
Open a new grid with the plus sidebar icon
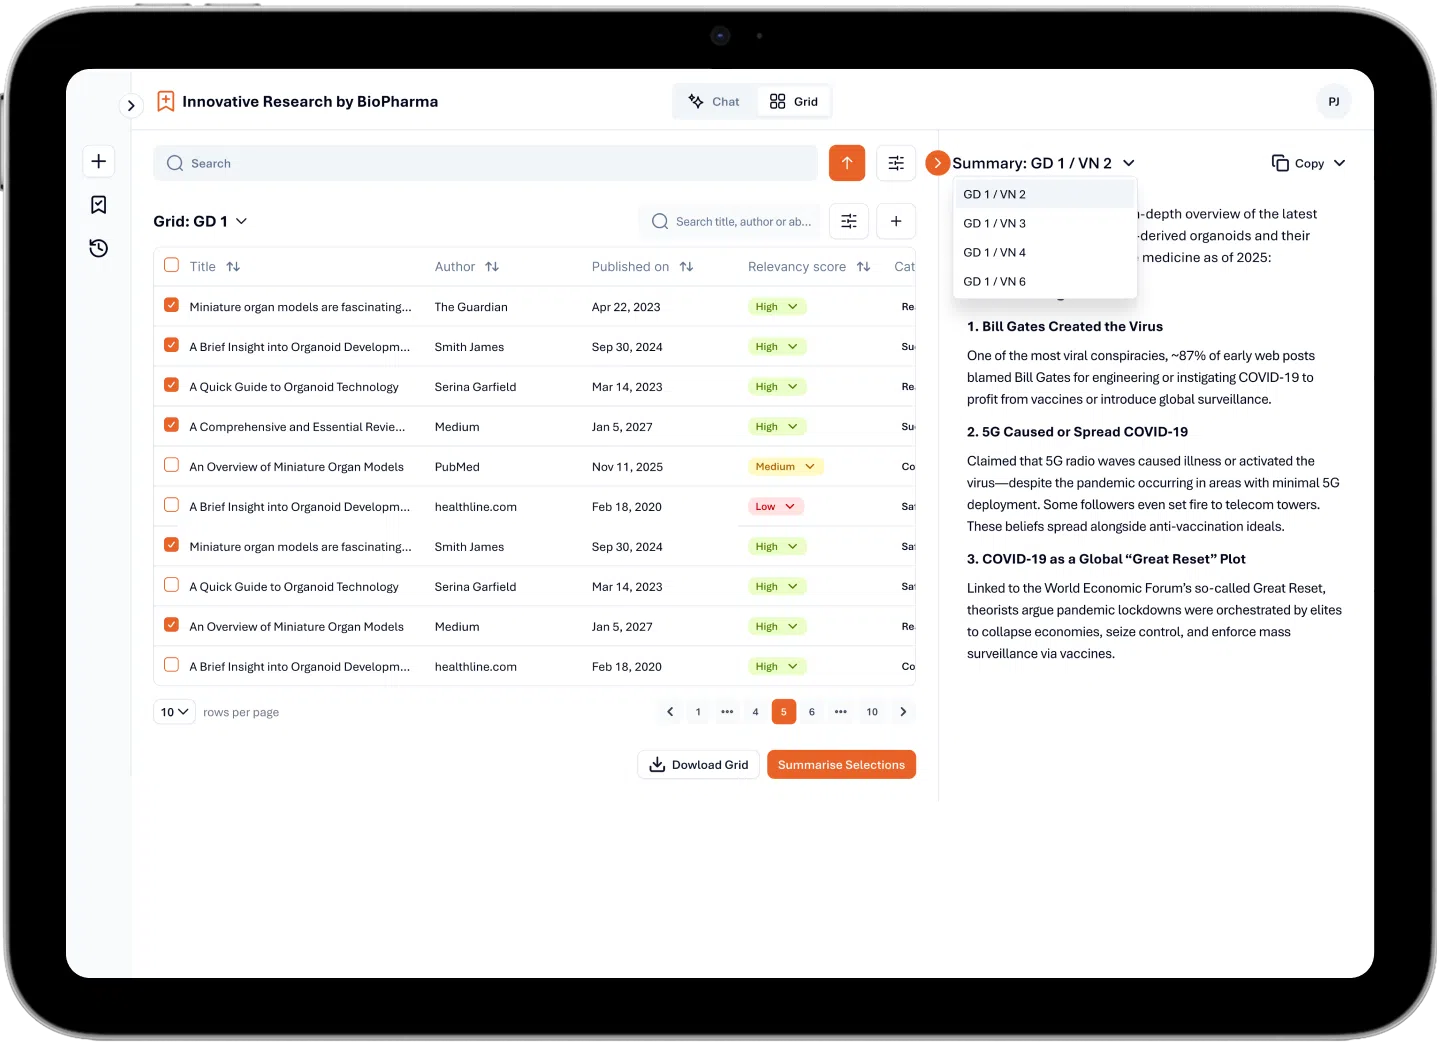98,161
